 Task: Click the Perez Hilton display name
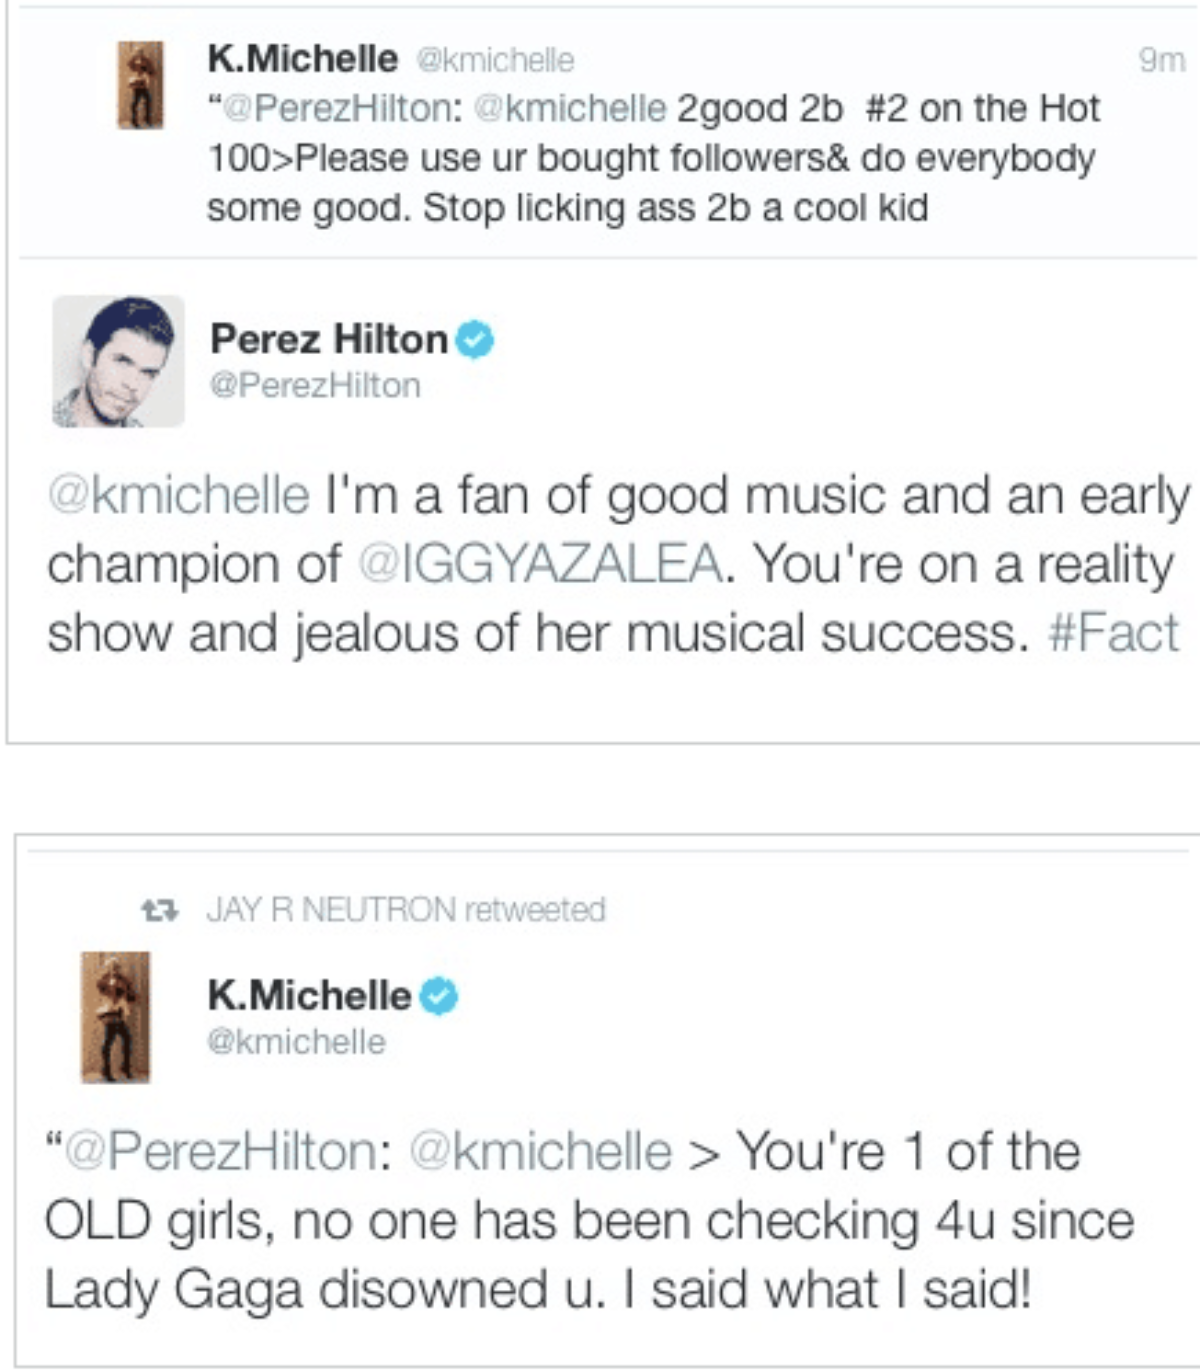point(329,340)
